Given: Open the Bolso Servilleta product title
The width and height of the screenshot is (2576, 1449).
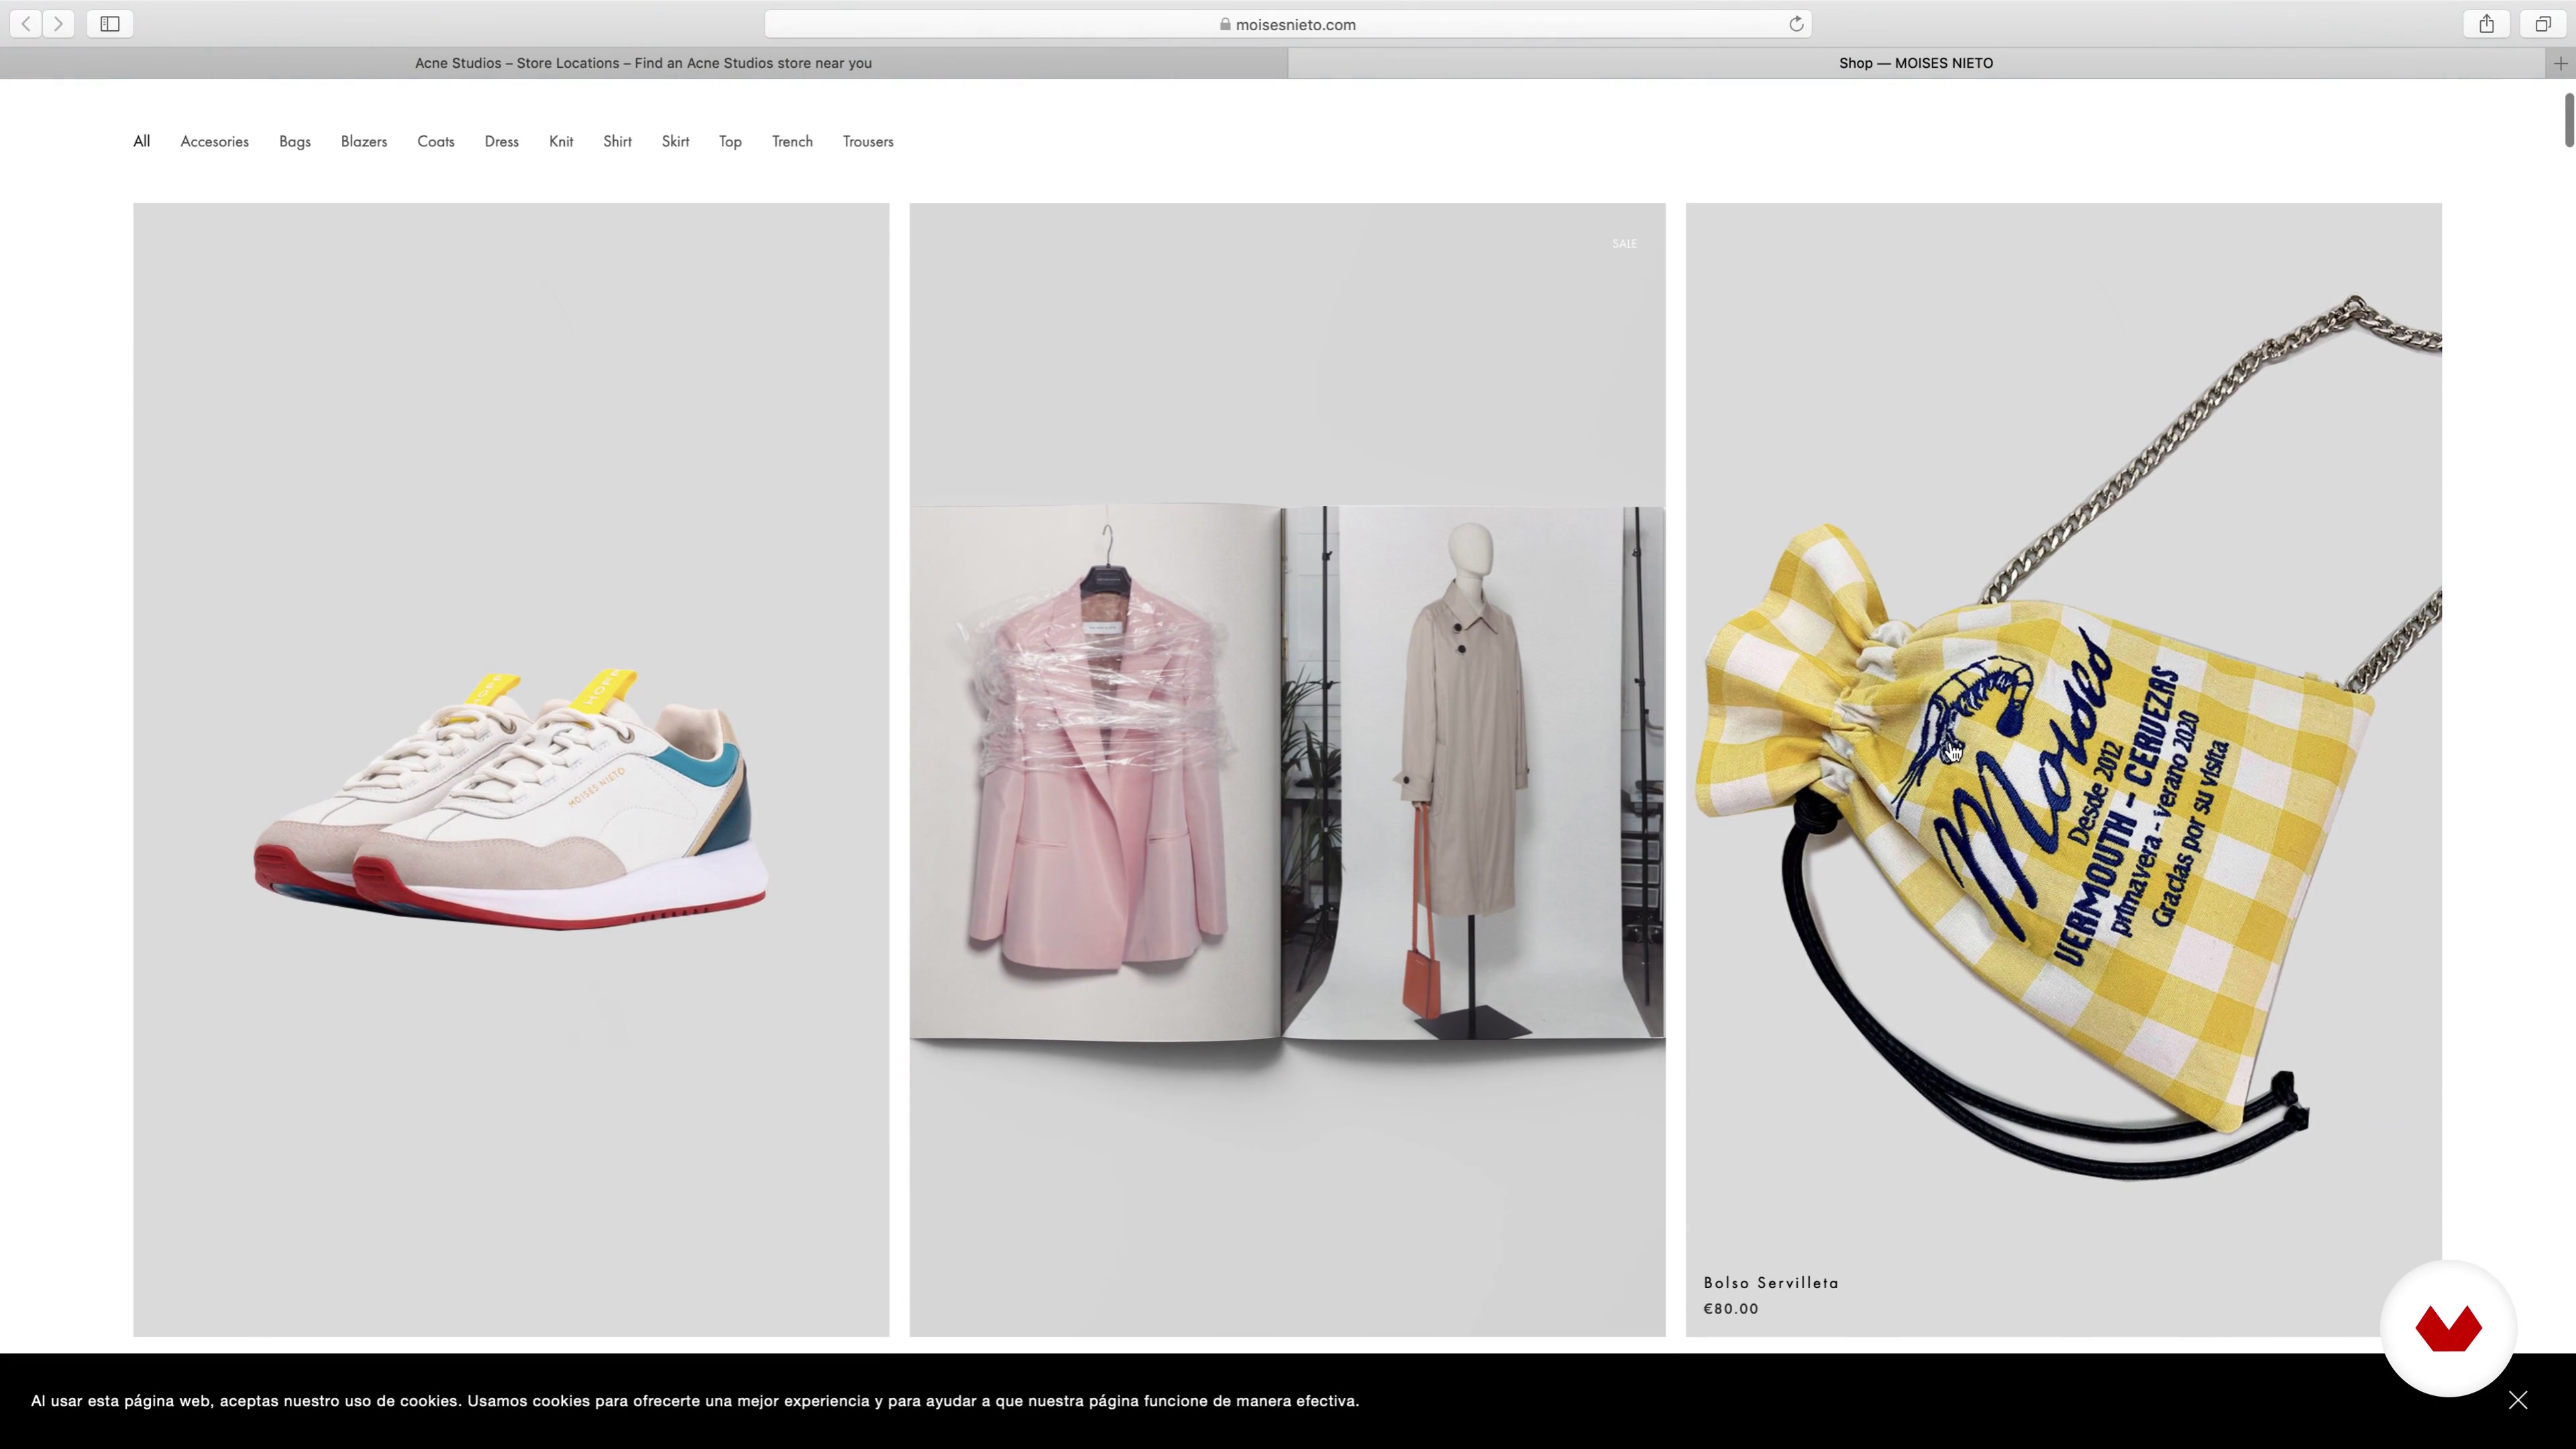Looking at the screenshot, I should click(1771, 1282).
